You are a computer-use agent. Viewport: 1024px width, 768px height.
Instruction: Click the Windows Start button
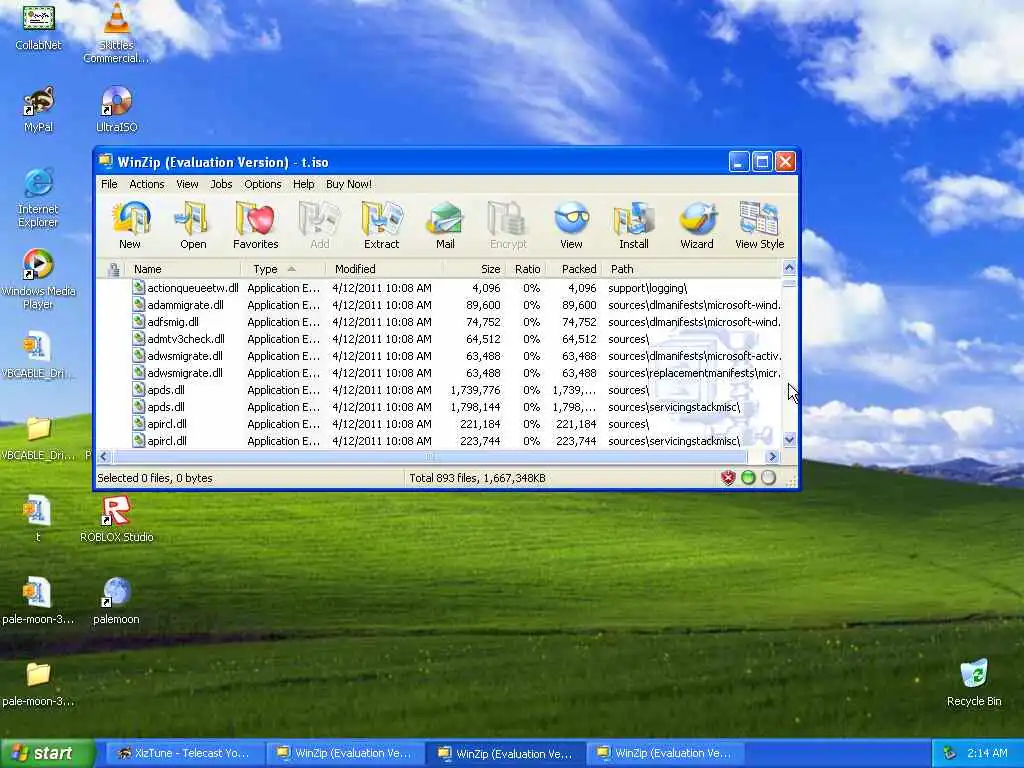point(47,753)
